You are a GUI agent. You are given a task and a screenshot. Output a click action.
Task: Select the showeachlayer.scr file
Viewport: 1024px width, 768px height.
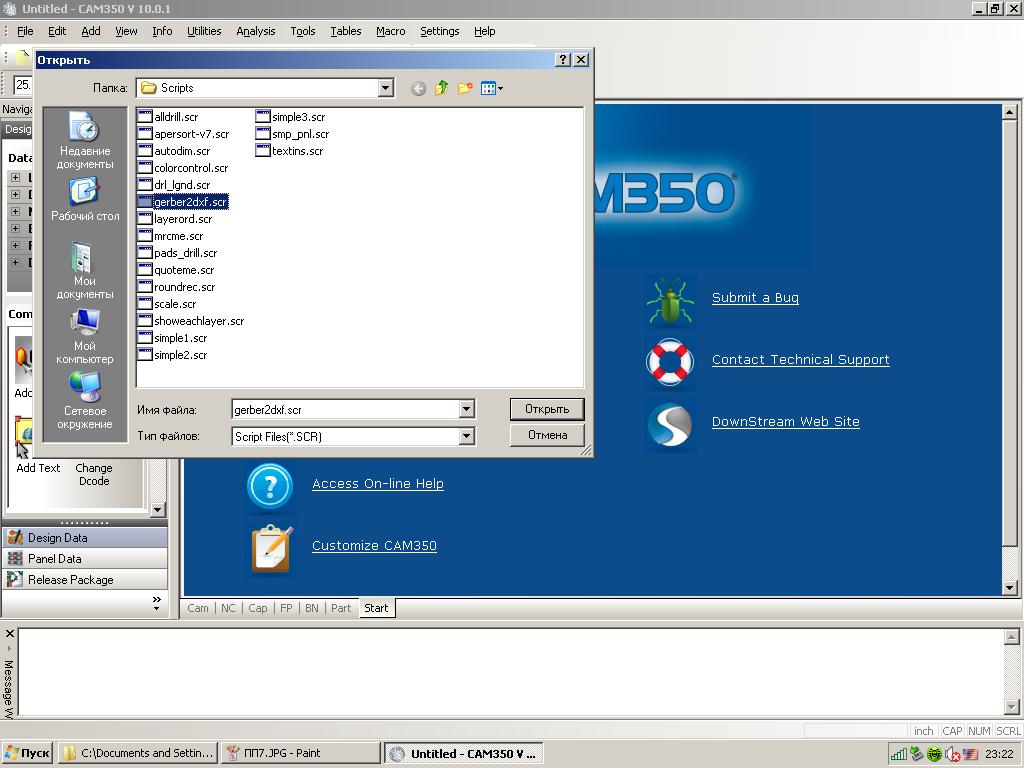191,321
